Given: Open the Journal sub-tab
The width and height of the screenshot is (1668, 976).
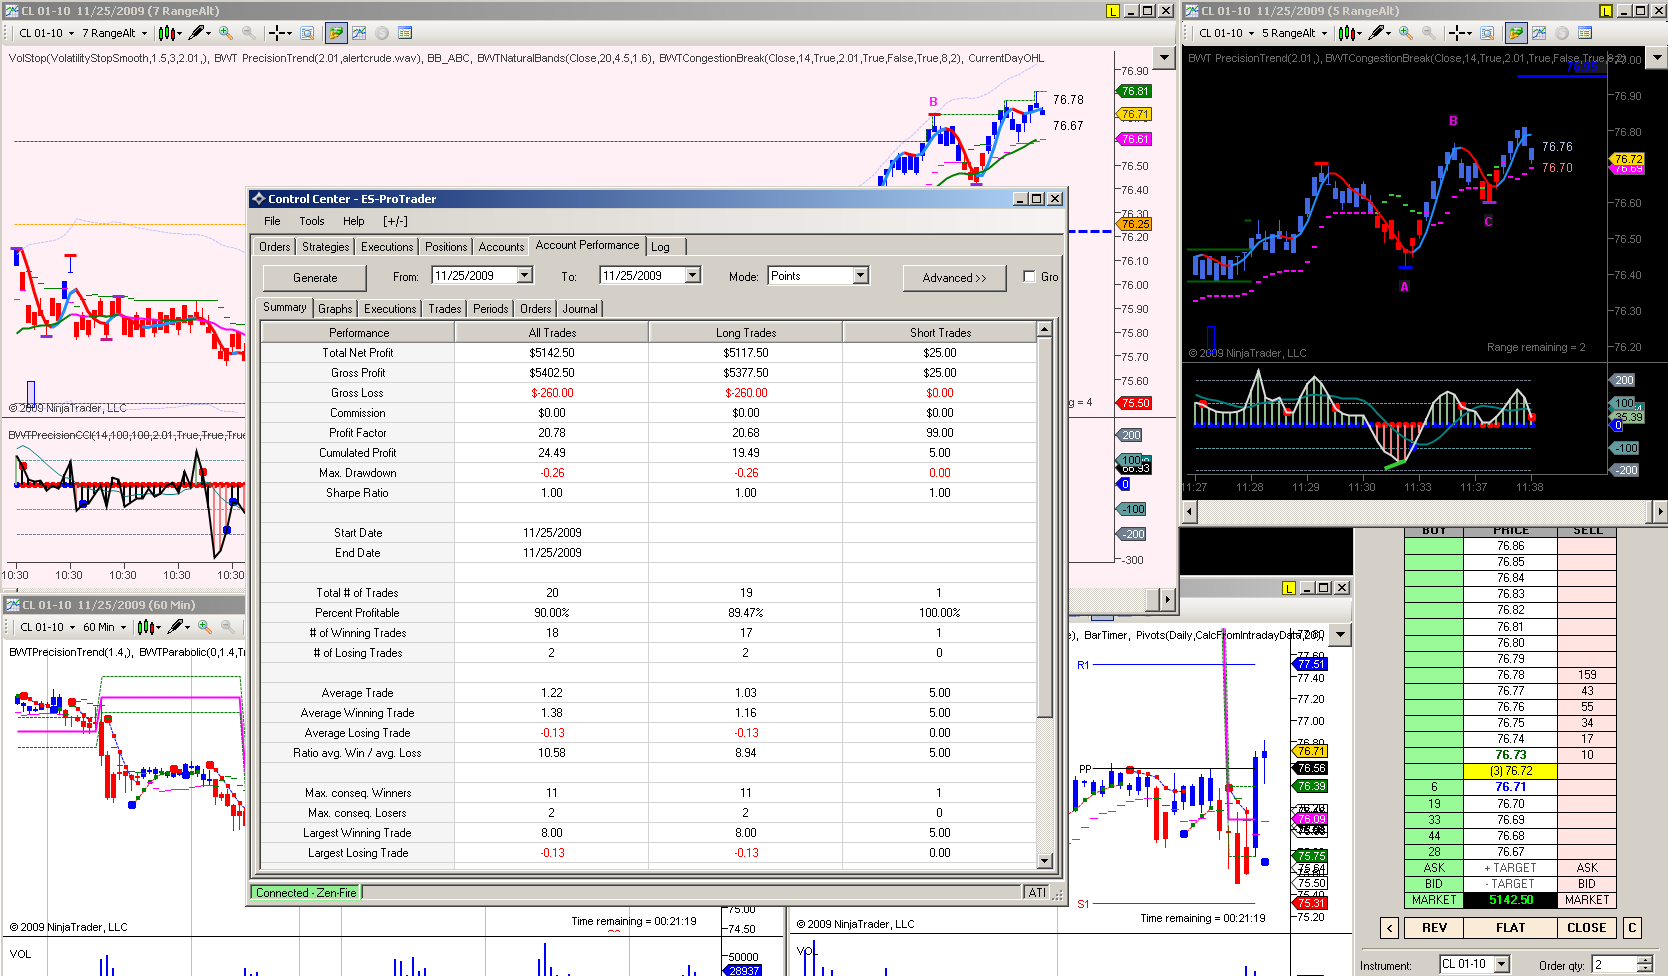Looking at the screenshot, I should point(580,309).
